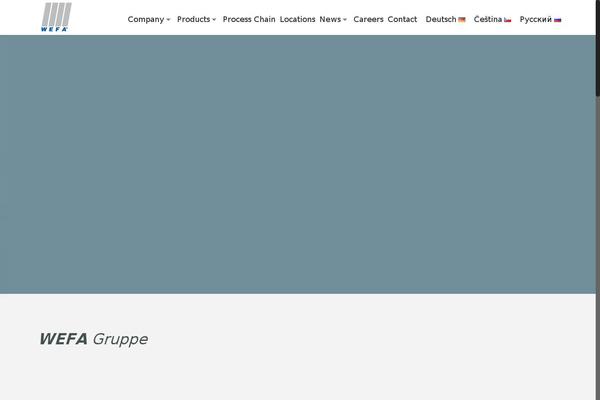Go to Process Chain page
This screenshot has height=400, width=600.
click(249, 19)
